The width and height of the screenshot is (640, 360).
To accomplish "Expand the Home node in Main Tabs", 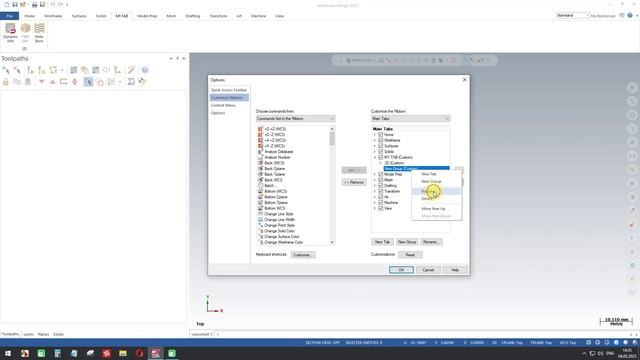I will [x=375, y=134].
